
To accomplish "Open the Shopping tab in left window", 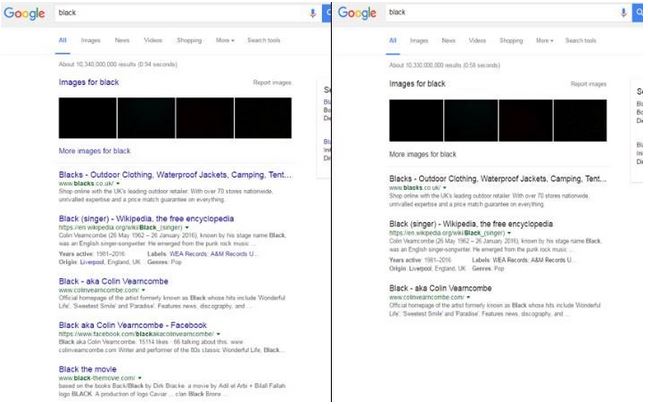I will (189, 40).
